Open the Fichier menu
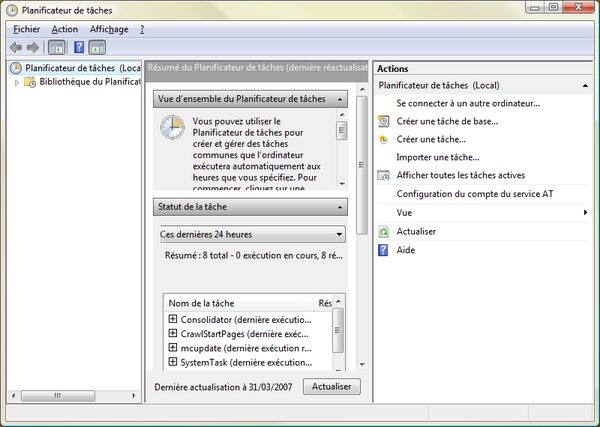The height and width of the screenshot is (427, 600). [27, 29]
